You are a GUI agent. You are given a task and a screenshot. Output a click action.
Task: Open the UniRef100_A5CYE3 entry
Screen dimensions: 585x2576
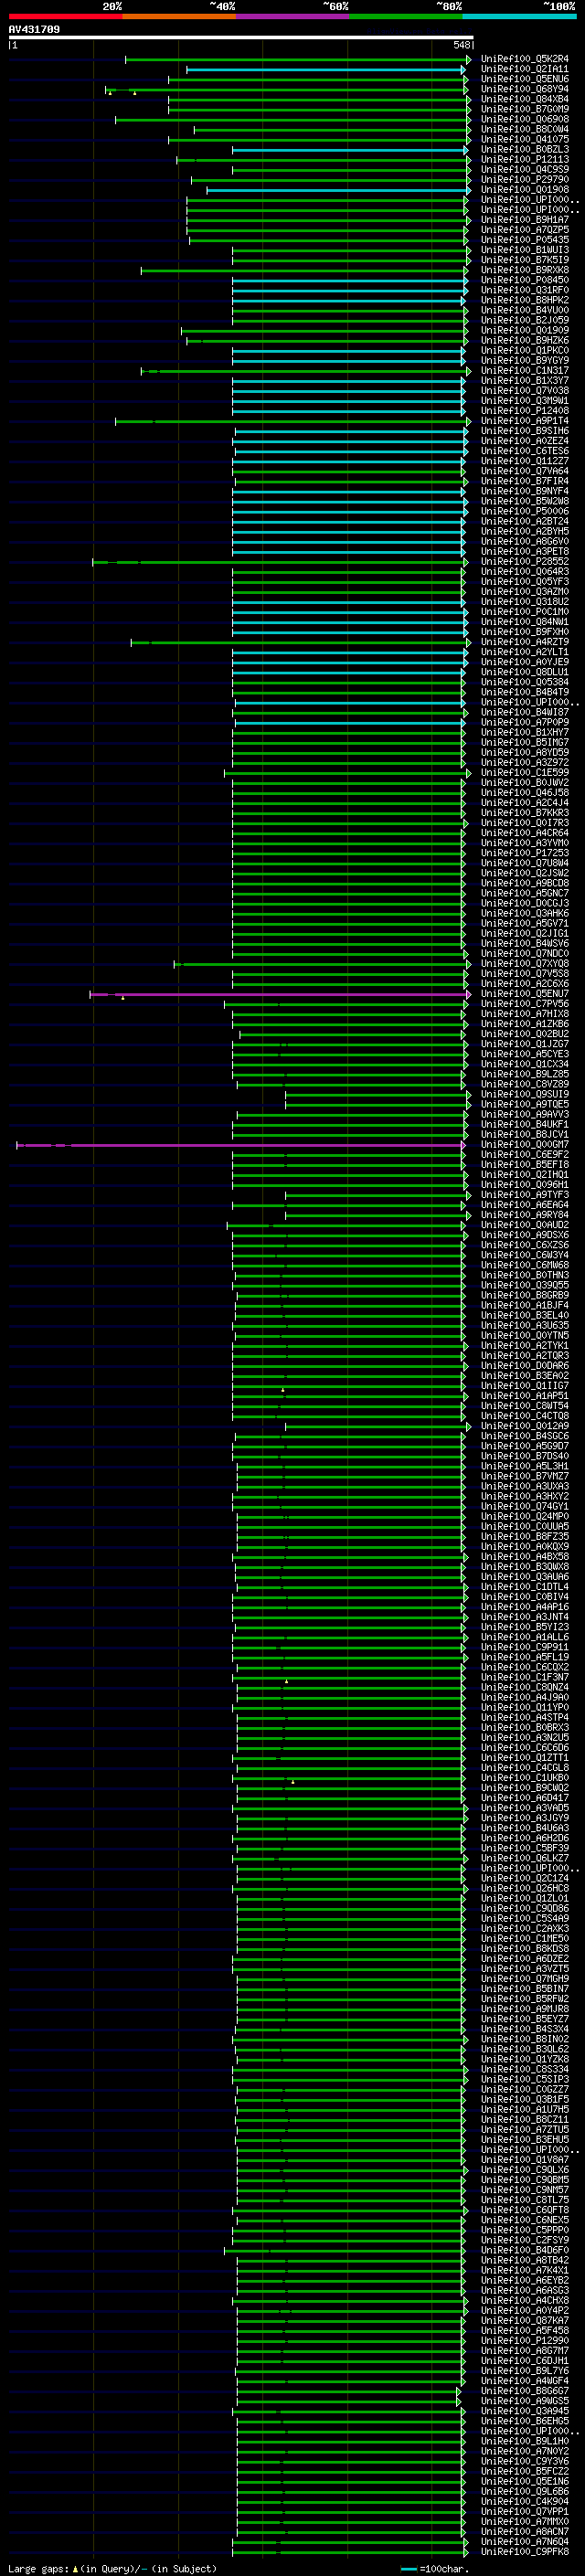coord(524,1054)
